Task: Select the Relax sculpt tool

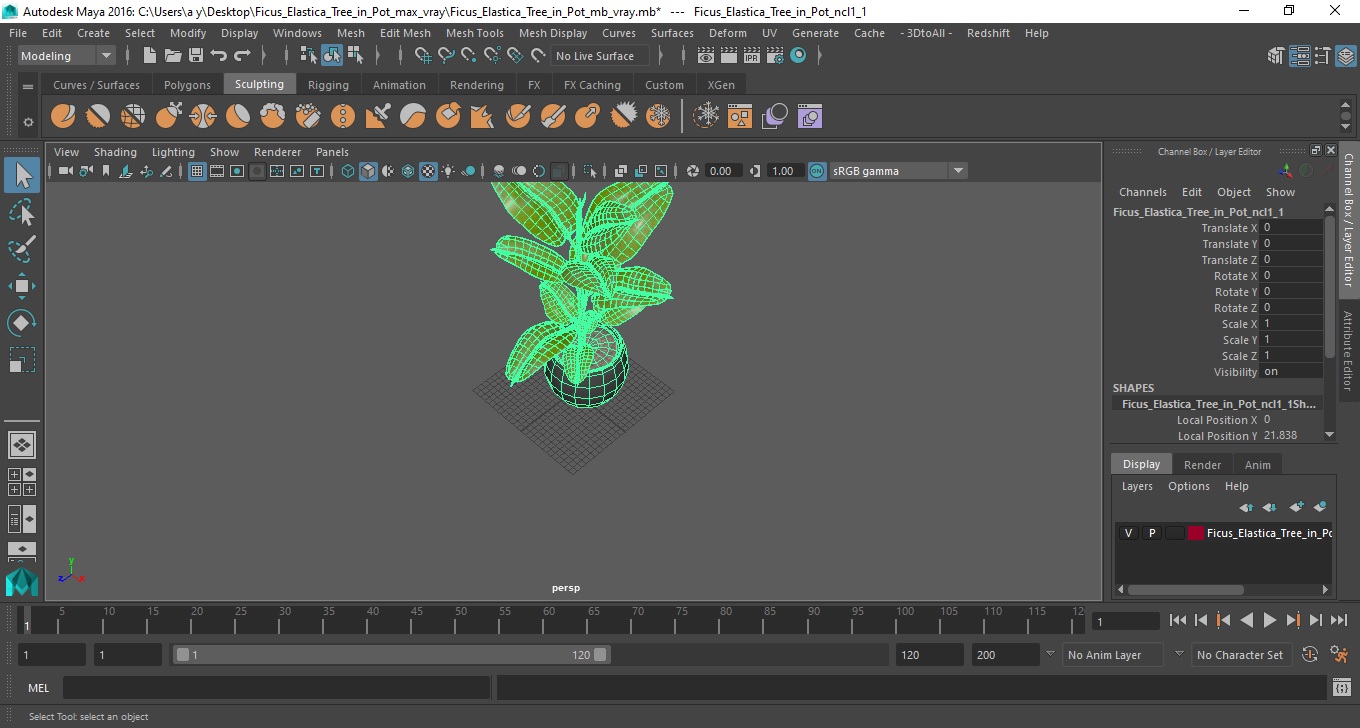Action: (133, 117)
